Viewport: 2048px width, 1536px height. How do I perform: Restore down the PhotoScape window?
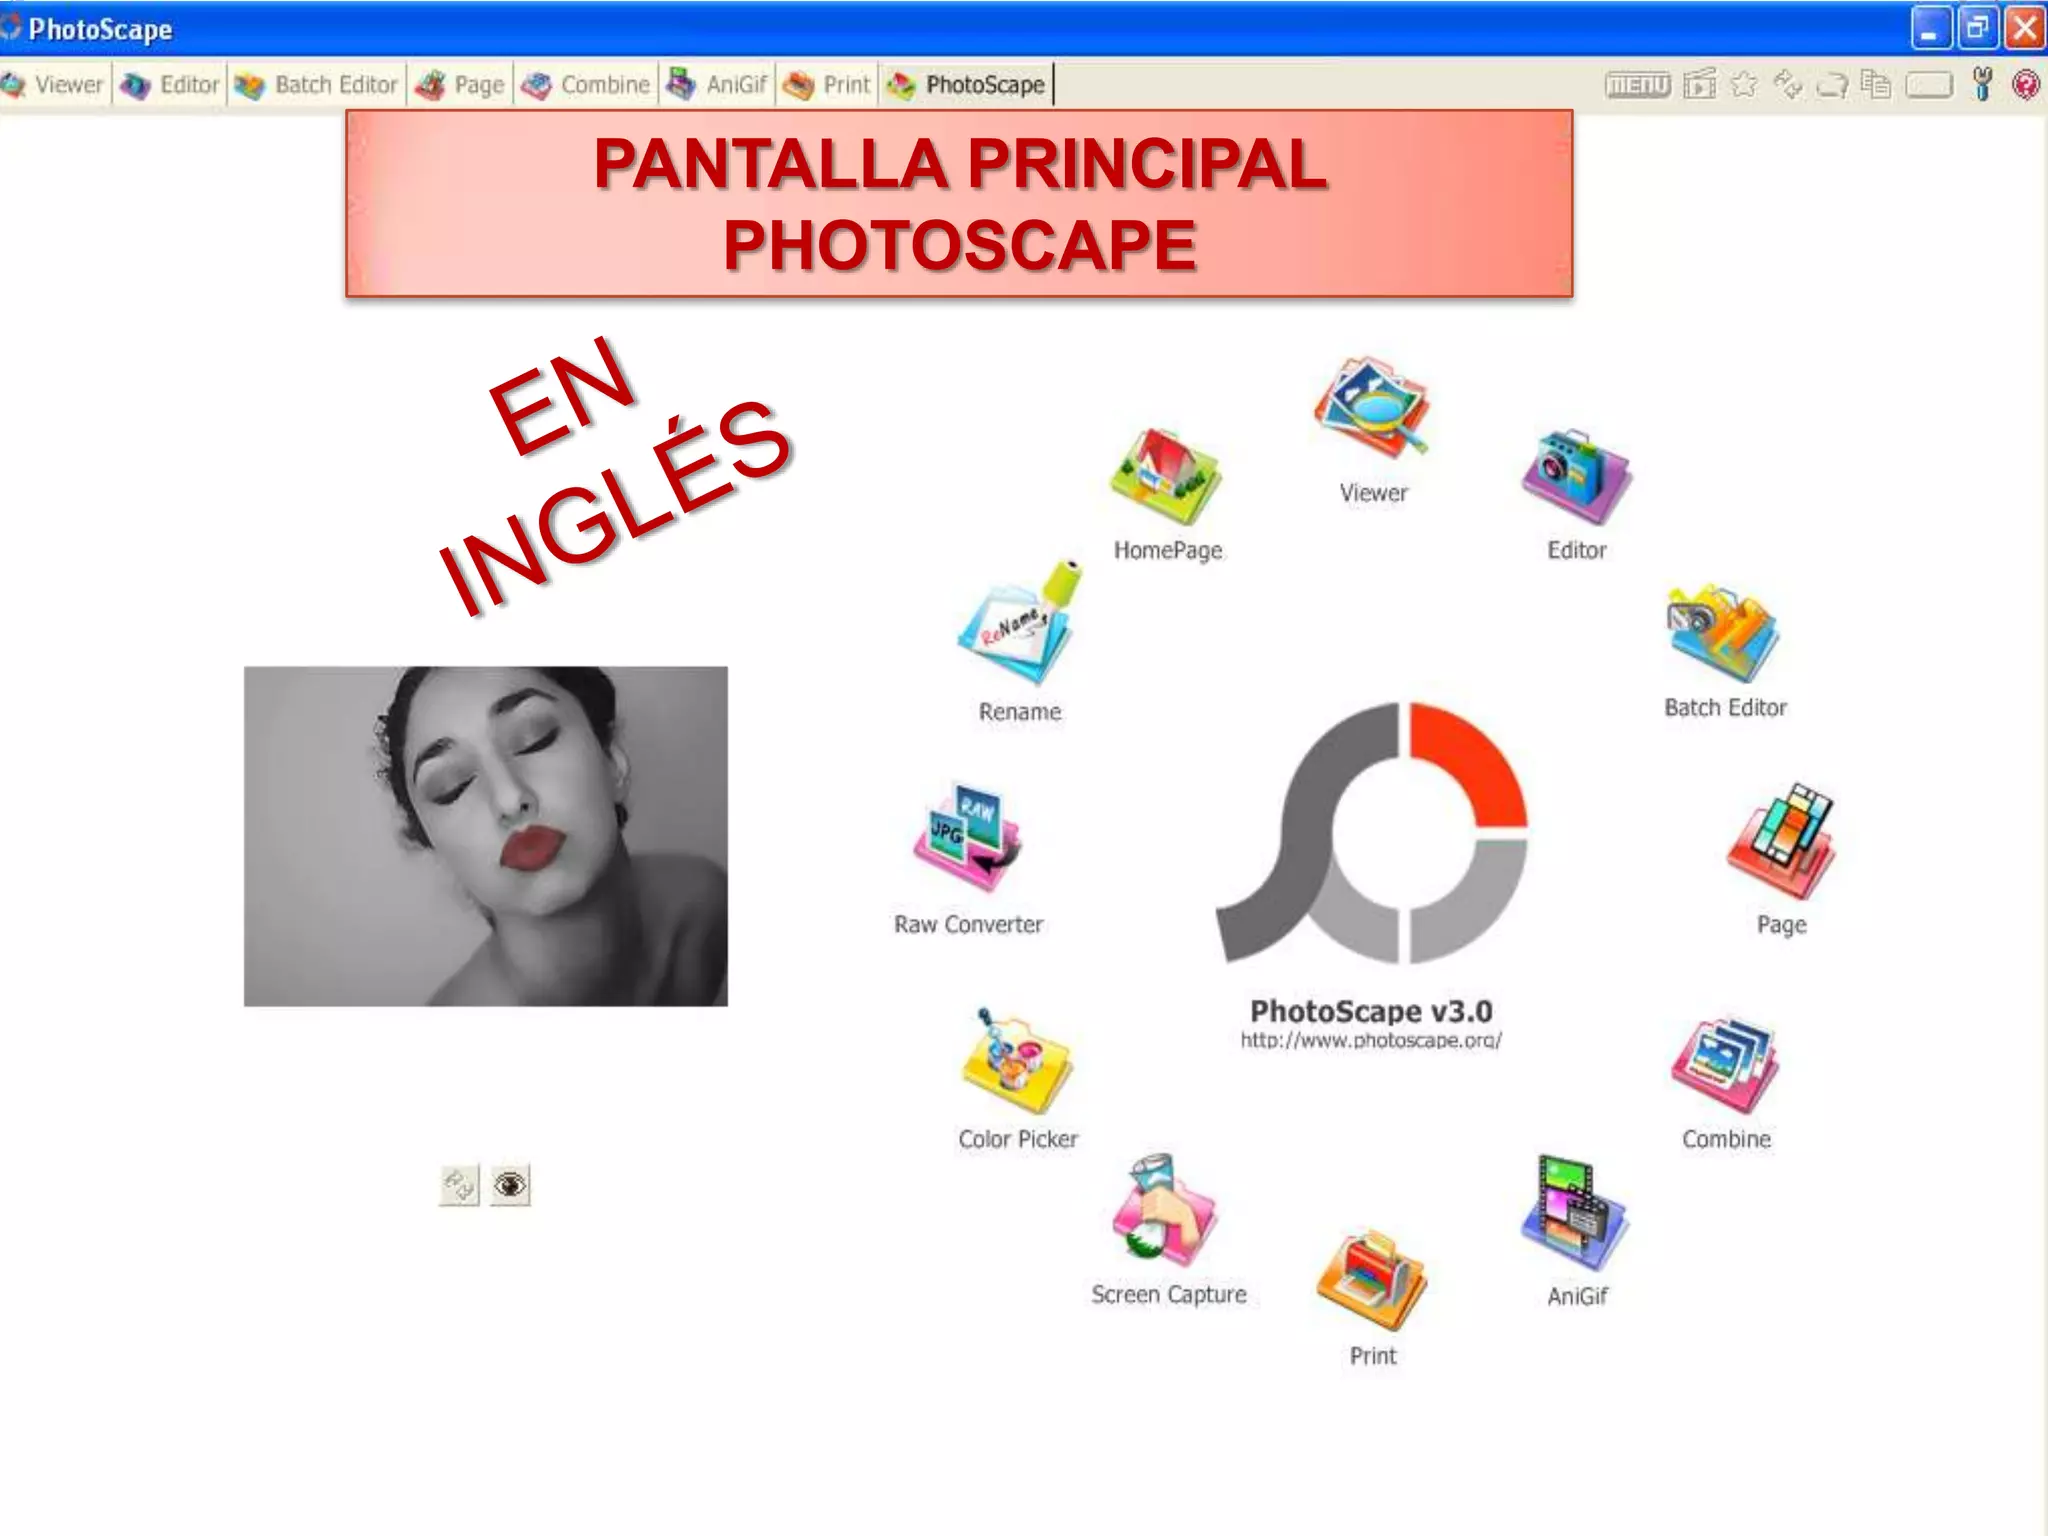pyautogui.click(x=1977, y=28)
